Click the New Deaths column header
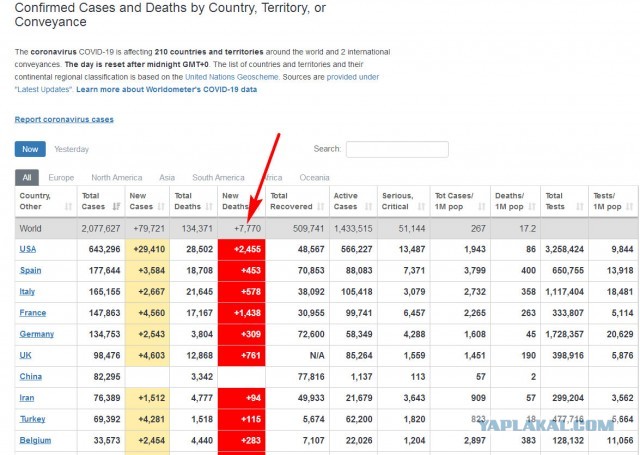This screenshot has width=640, height=455. click(241, 201)
